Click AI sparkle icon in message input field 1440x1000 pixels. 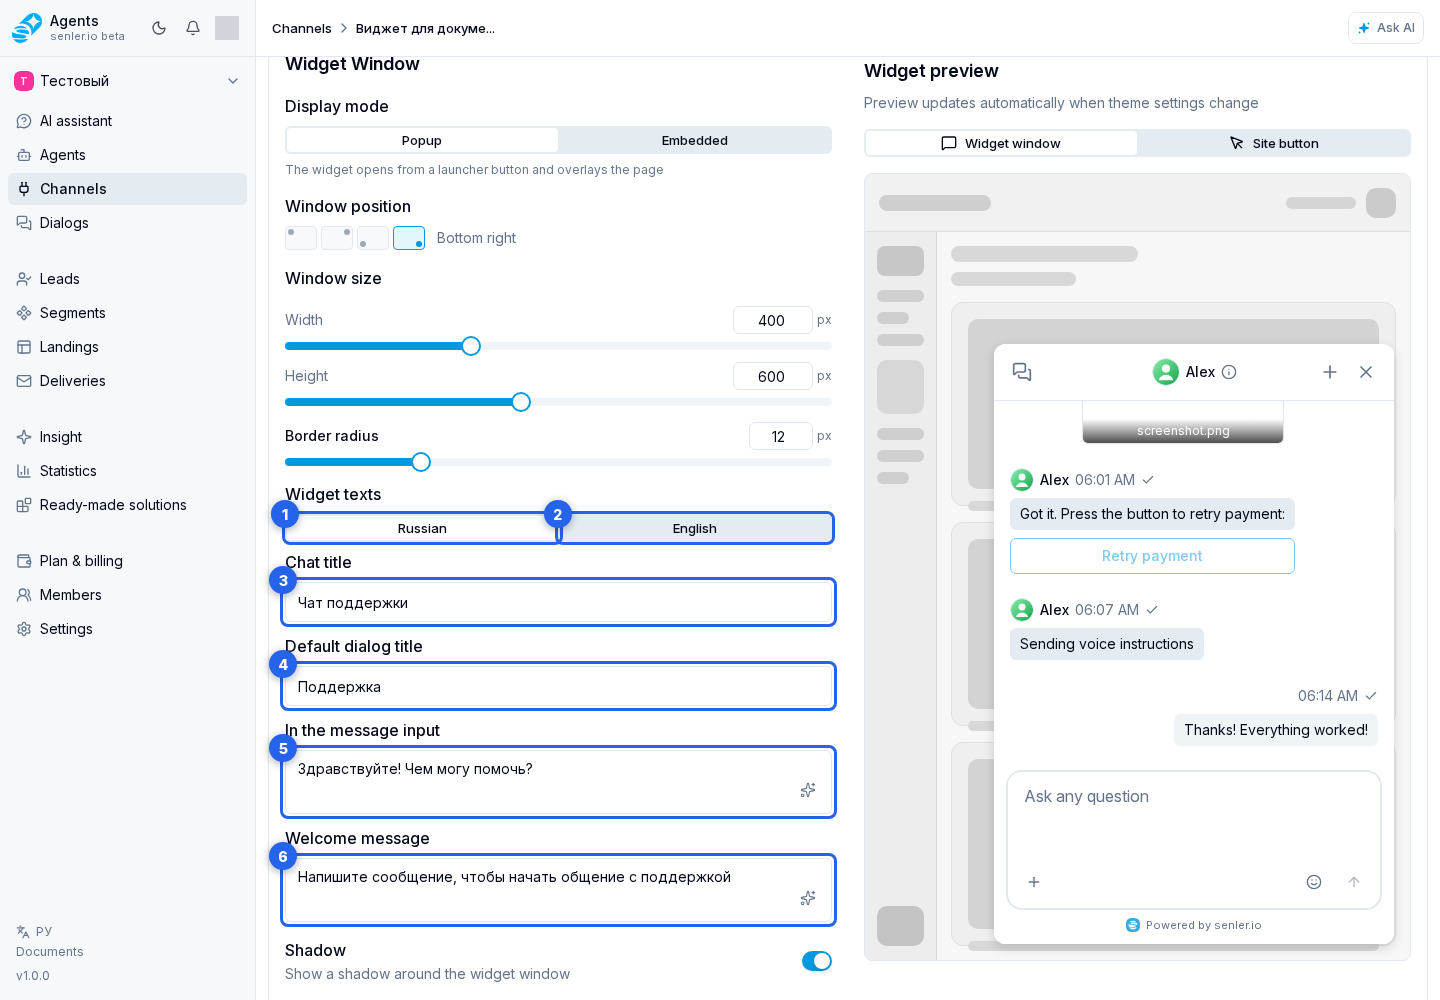click(x=808, y=790)
